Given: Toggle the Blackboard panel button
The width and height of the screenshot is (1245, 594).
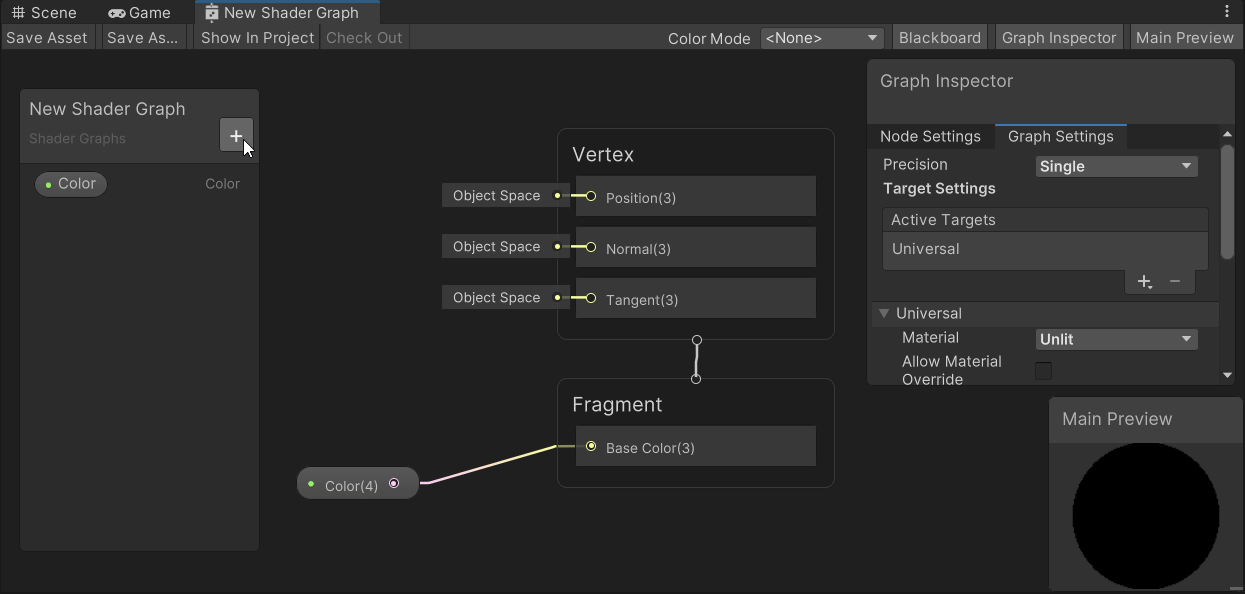Looking at the screenshot, I should point(940,38).
